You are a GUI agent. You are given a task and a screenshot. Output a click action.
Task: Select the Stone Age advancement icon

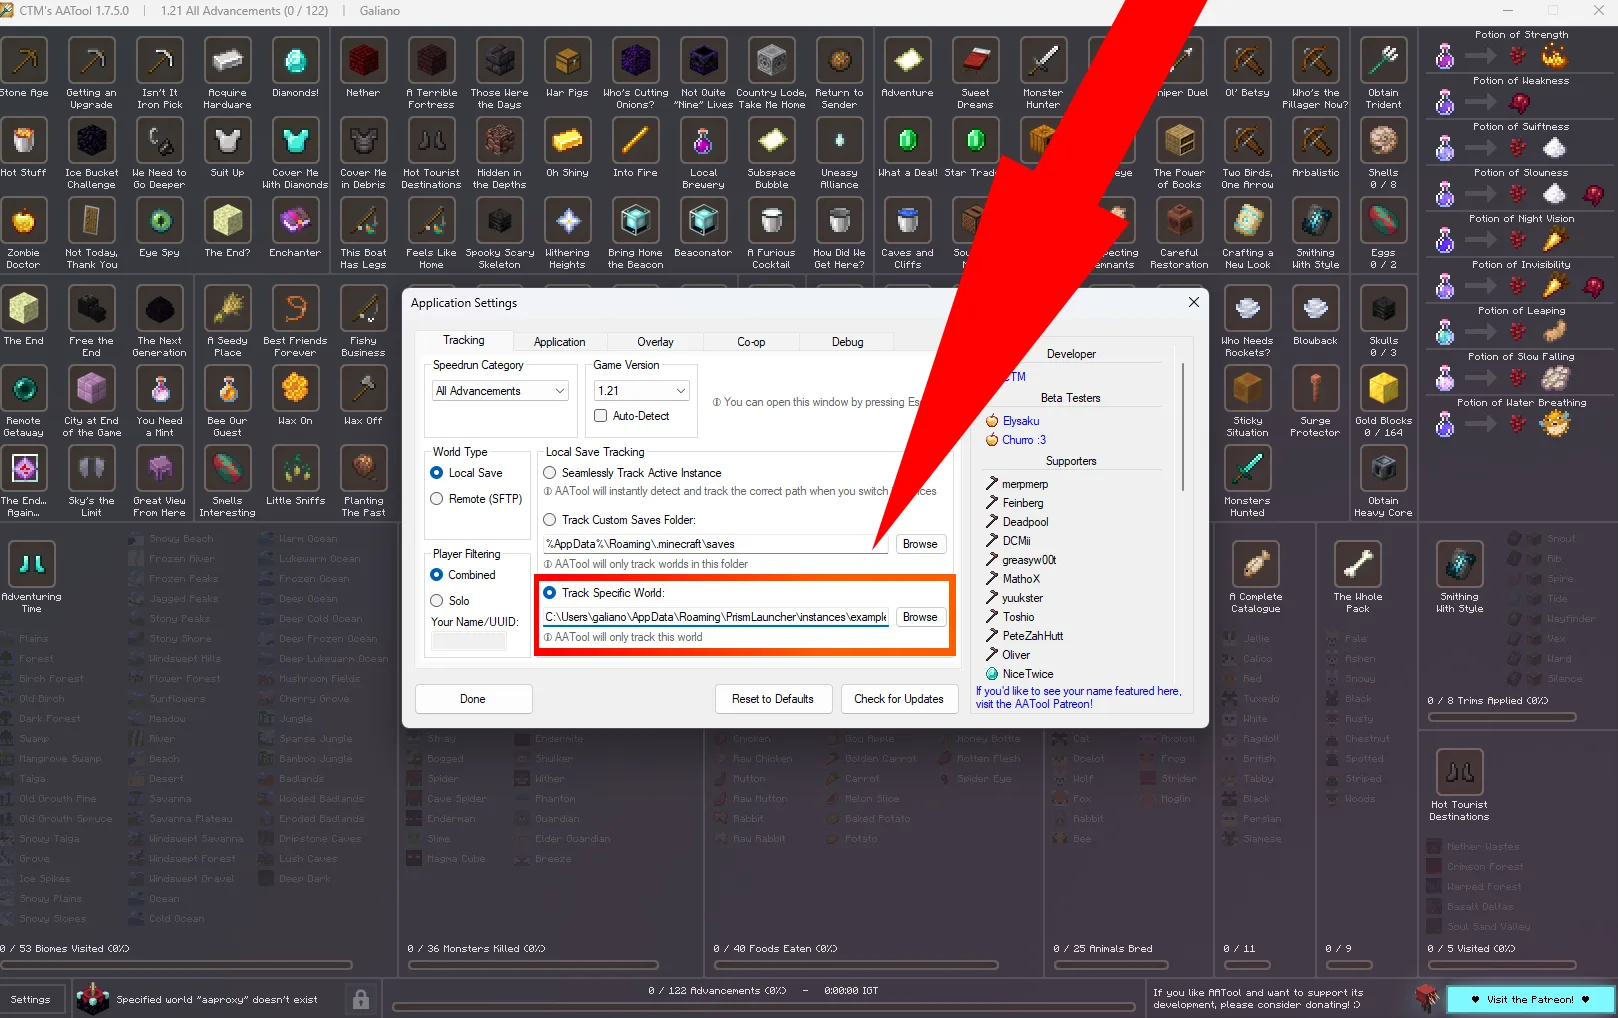[x=24, y=61]
